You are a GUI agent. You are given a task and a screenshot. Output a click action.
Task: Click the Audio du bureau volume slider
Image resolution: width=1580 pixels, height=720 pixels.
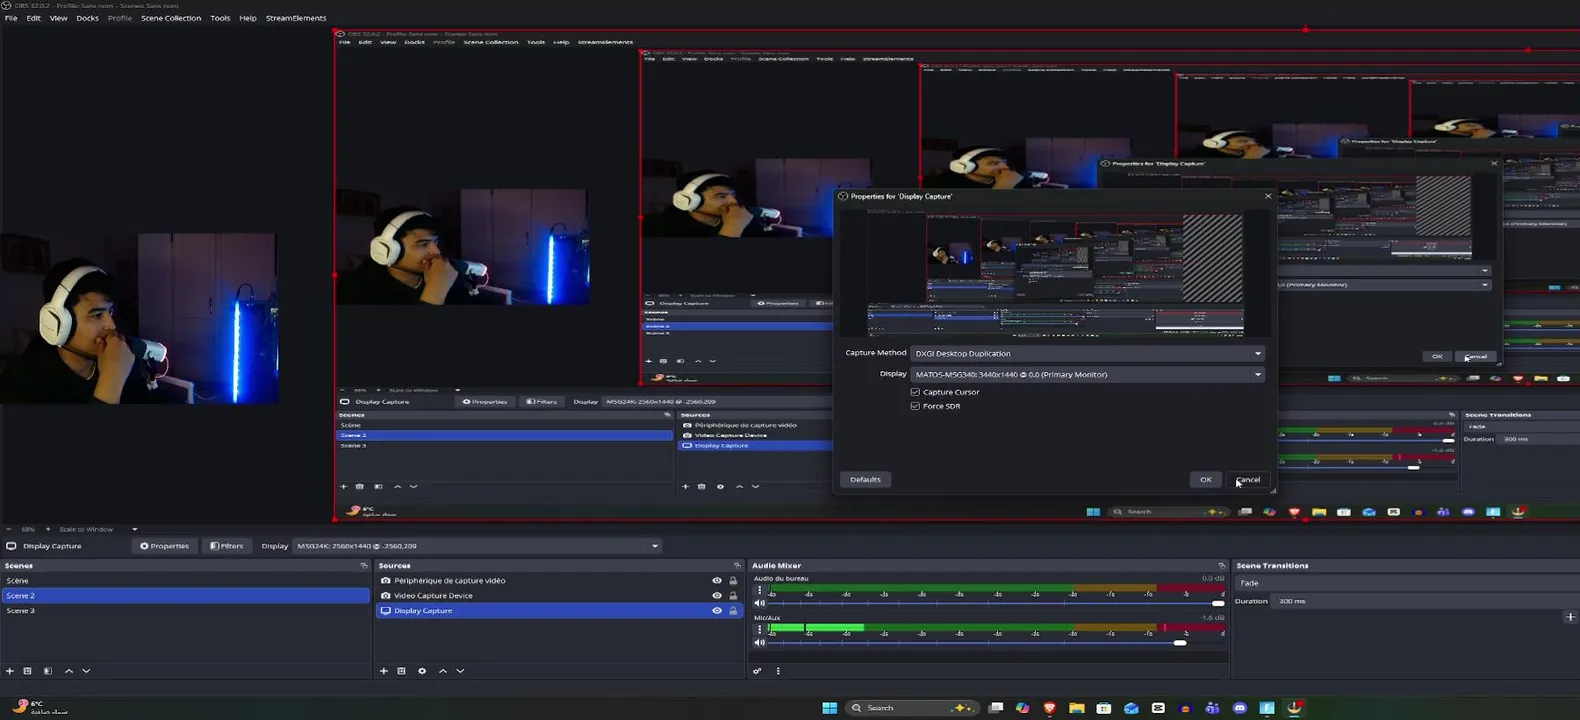pyautogui.click(x=996, y=603)
